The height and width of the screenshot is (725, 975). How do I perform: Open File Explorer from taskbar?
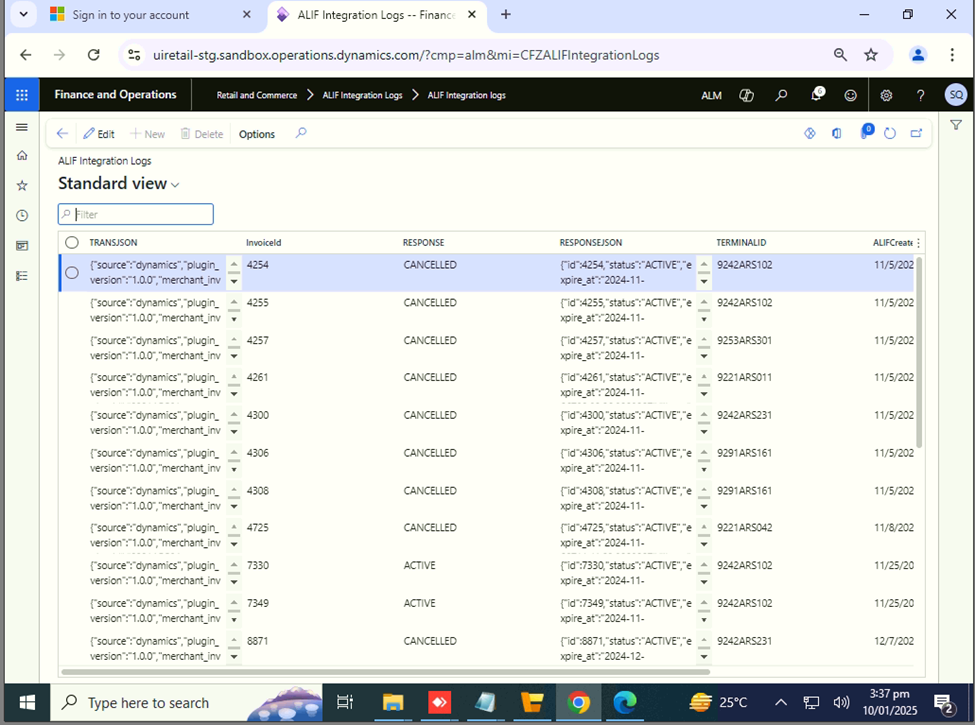click(x=393, y=703)
